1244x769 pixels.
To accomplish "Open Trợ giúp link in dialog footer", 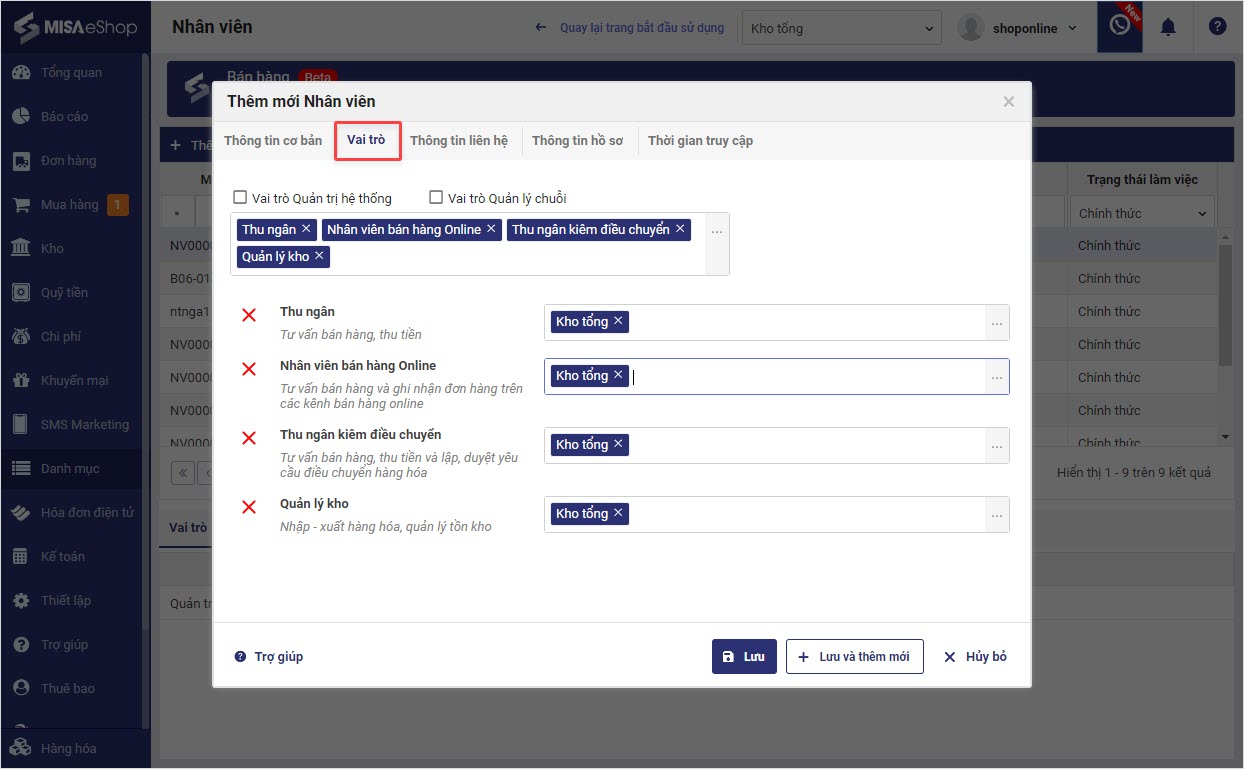I will 269,657.
